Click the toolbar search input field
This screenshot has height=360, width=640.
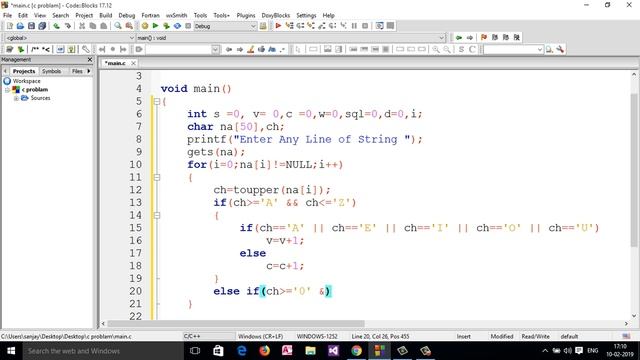[179, 49]
